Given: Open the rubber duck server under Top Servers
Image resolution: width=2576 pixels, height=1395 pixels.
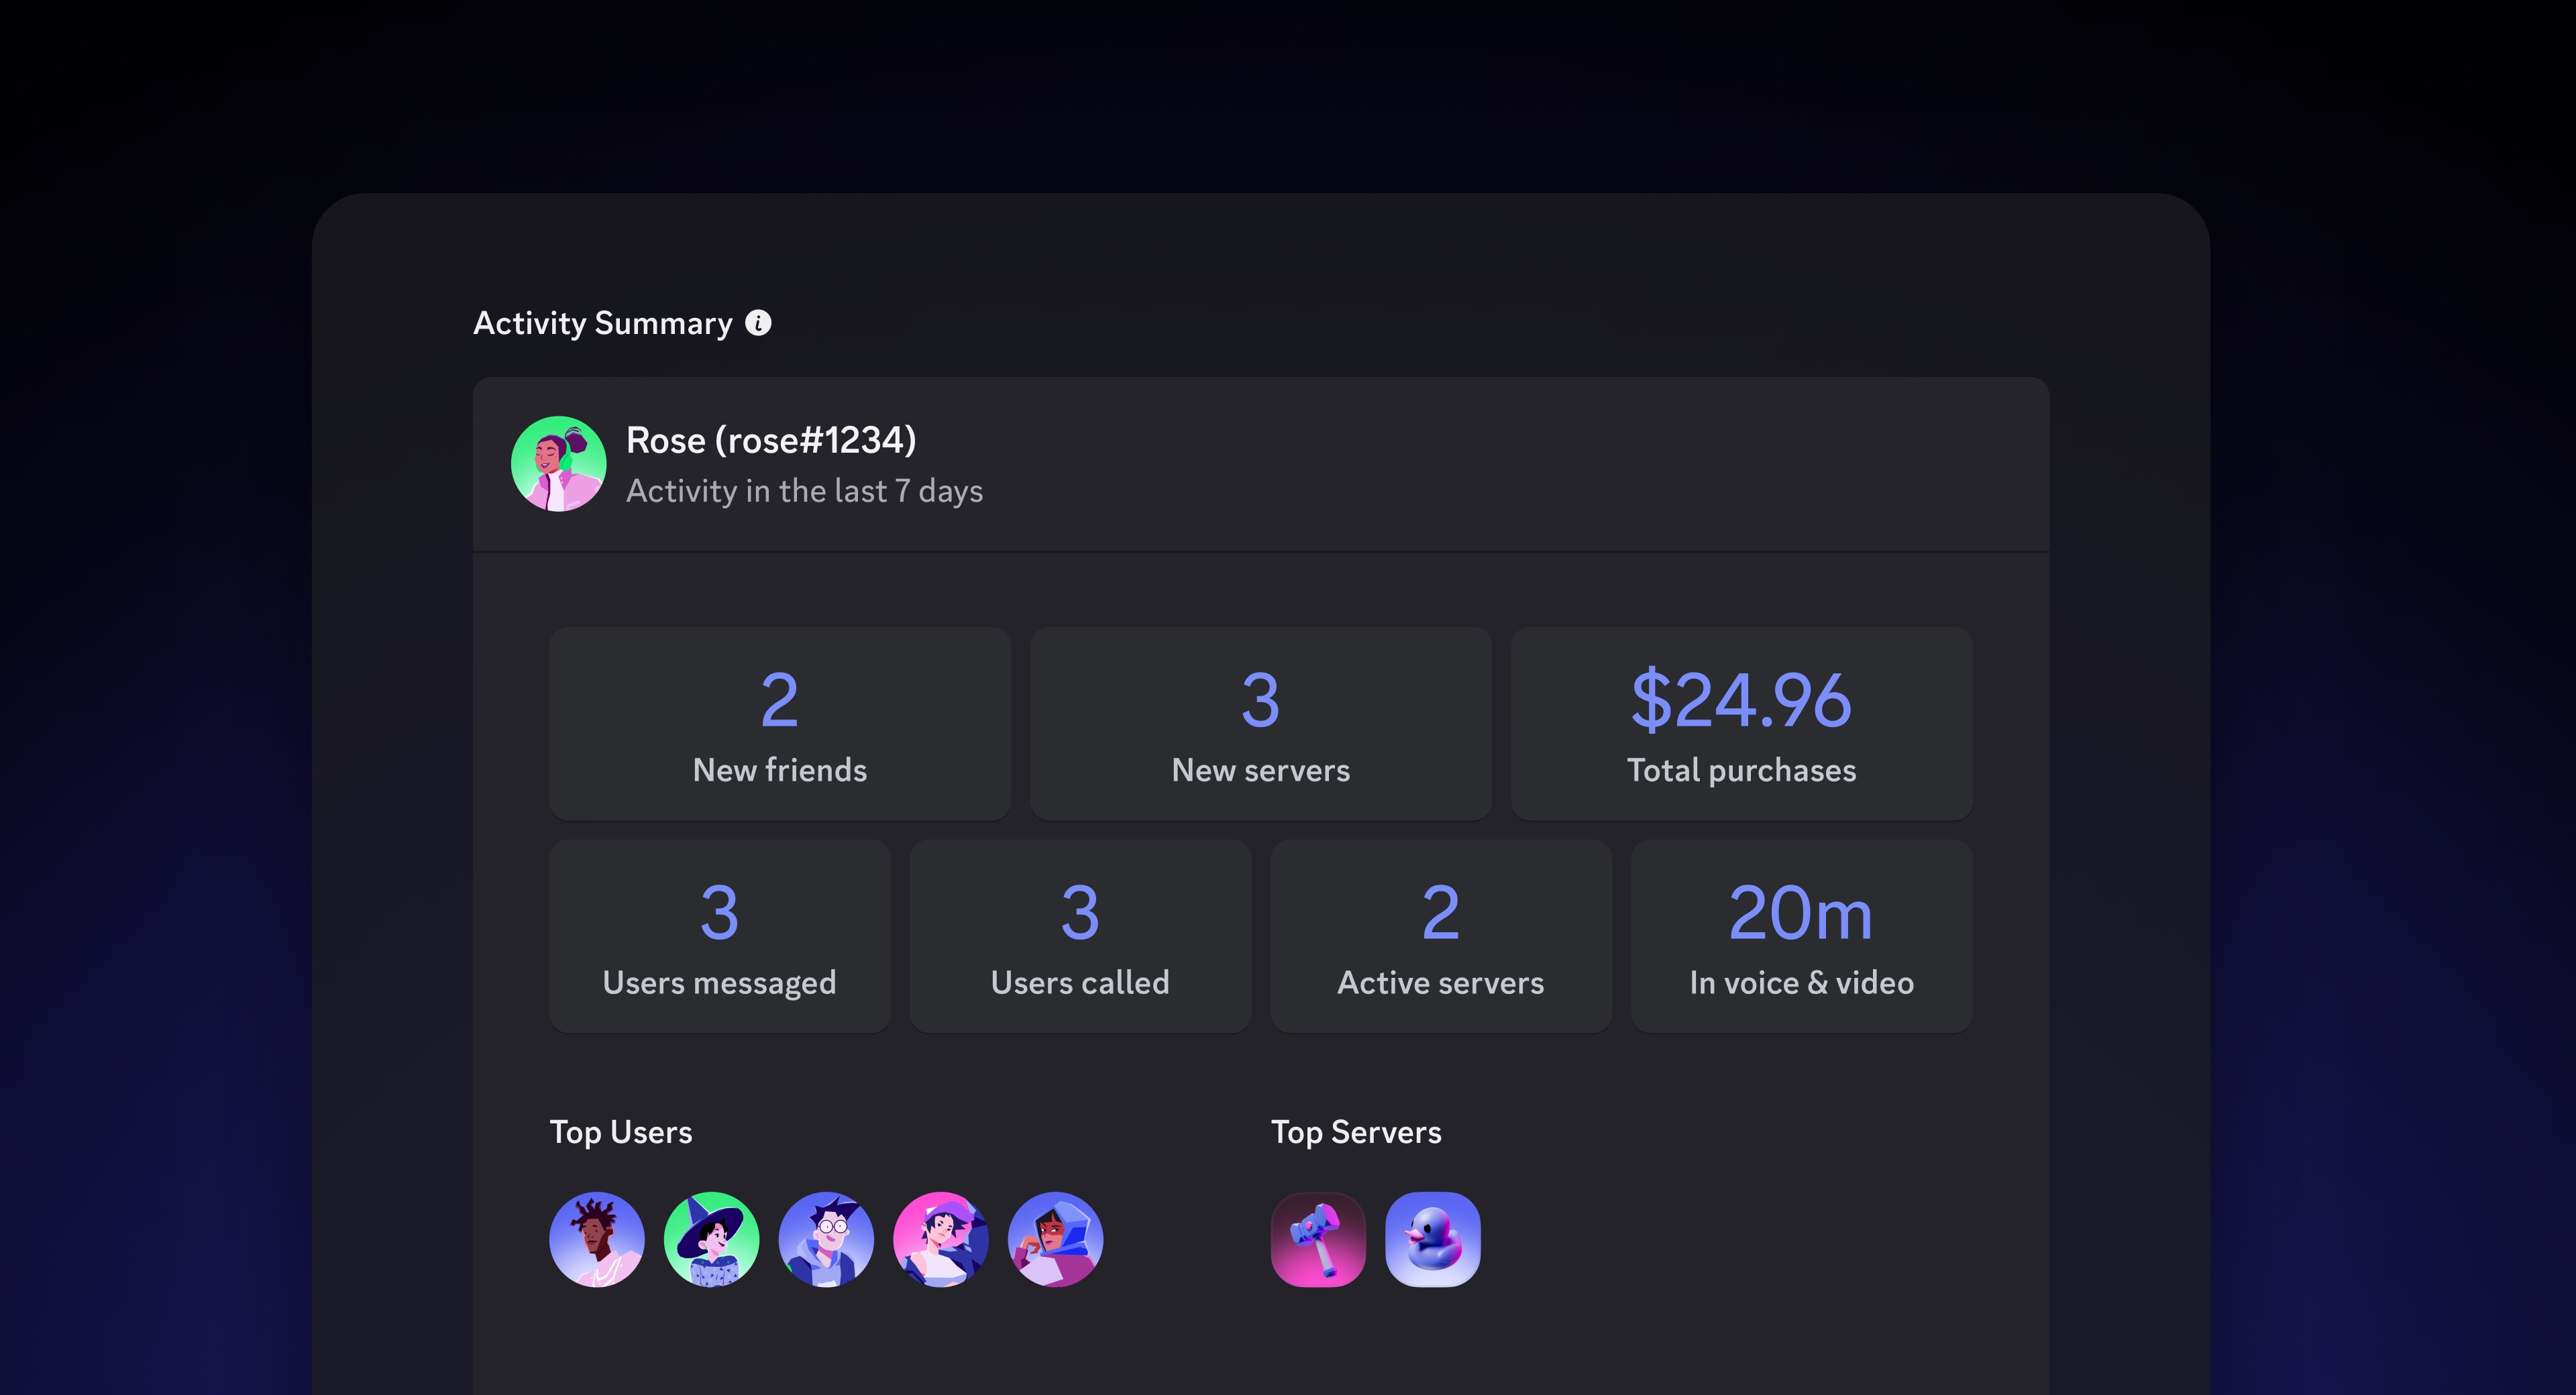Looking at the screenshot, I should [x=1432, y=1239].
